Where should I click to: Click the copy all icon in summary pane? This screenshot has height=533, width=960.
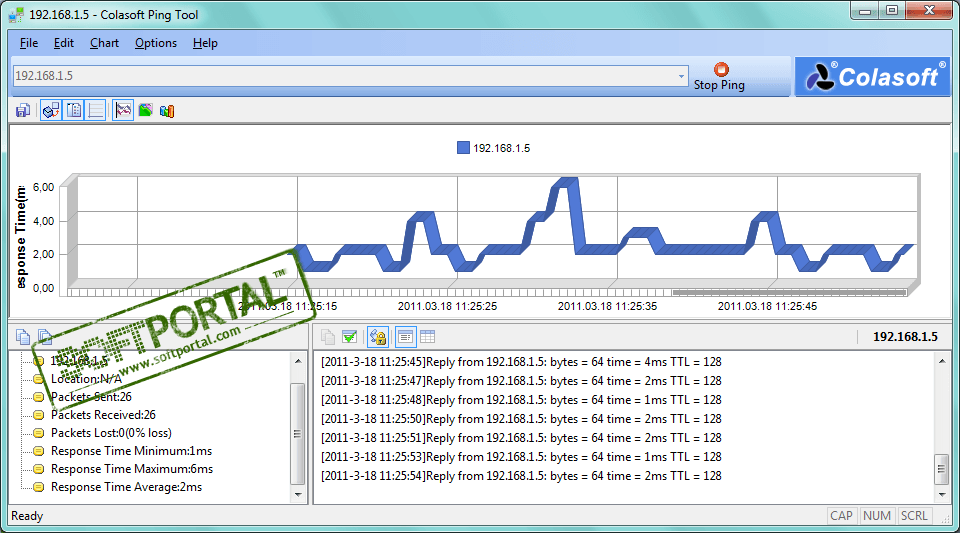pyautogui.click(x=45, y=337)
